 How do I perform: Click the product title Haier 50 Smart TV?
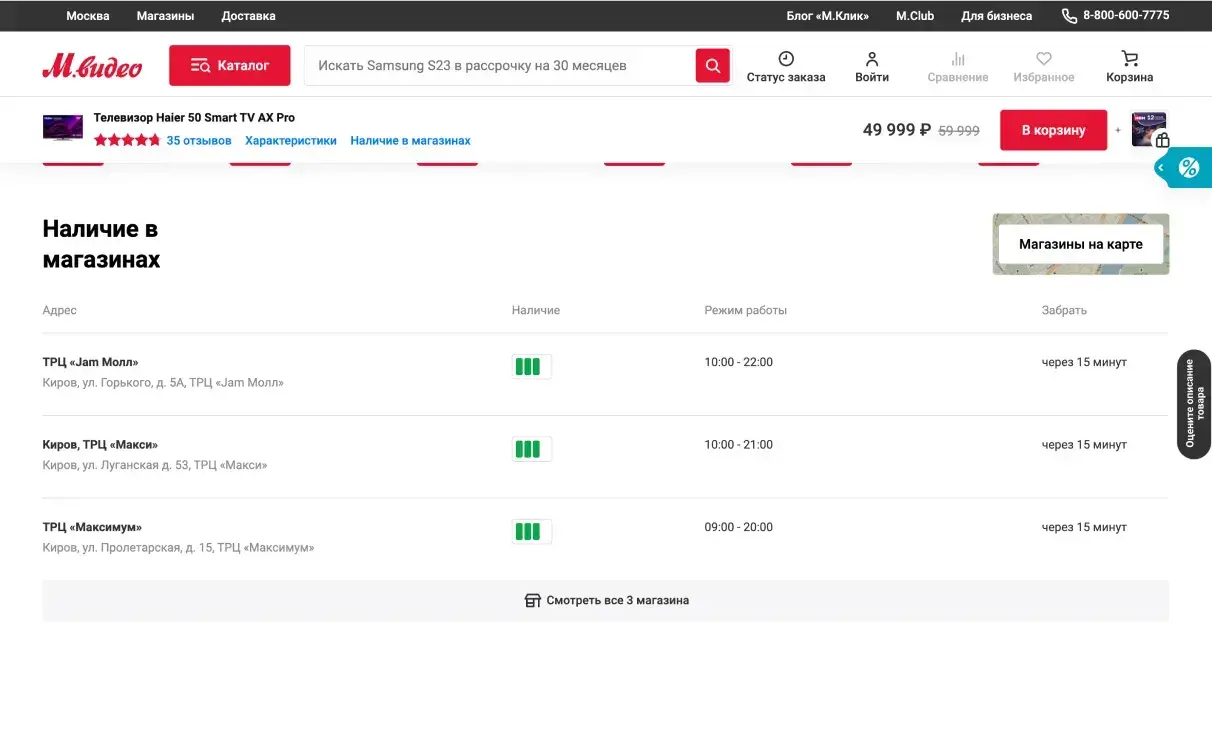point(194,118)
